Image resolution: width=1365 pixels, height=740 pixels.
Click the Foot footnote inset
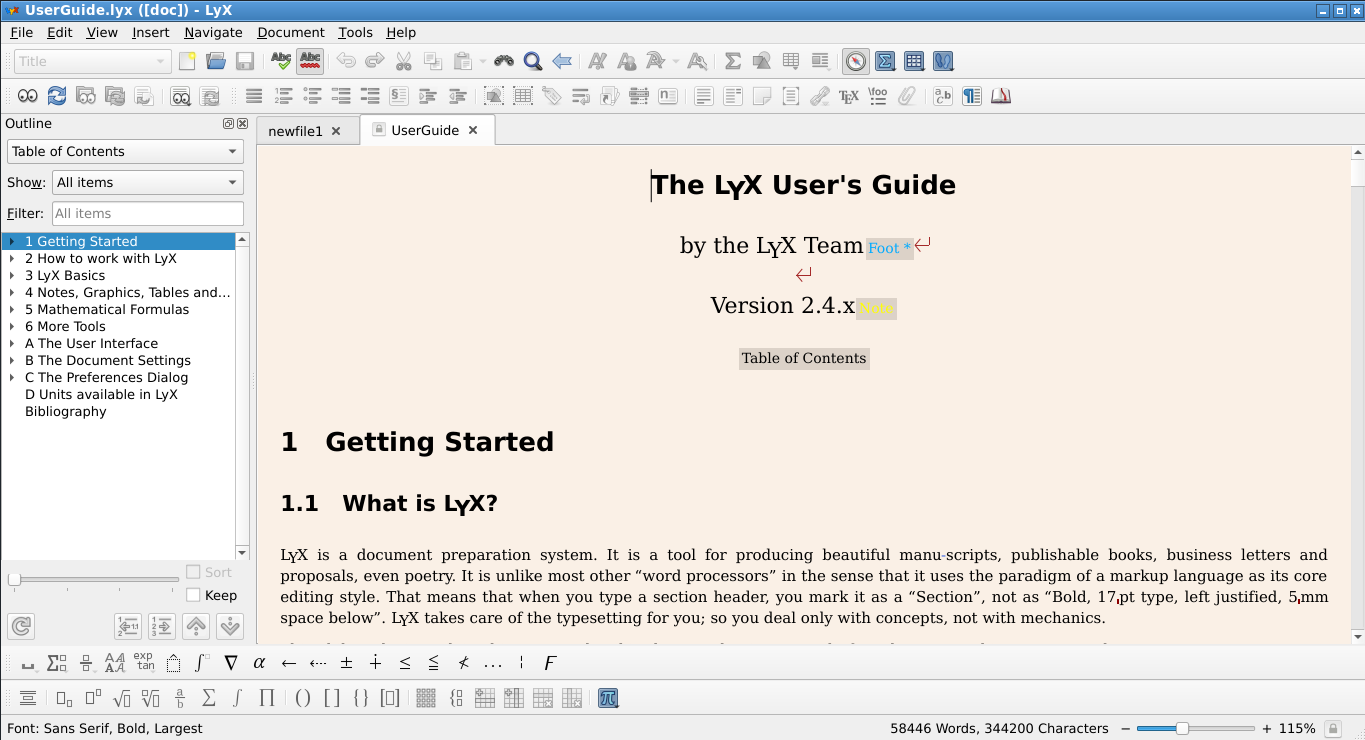click(x=889, y=248)
